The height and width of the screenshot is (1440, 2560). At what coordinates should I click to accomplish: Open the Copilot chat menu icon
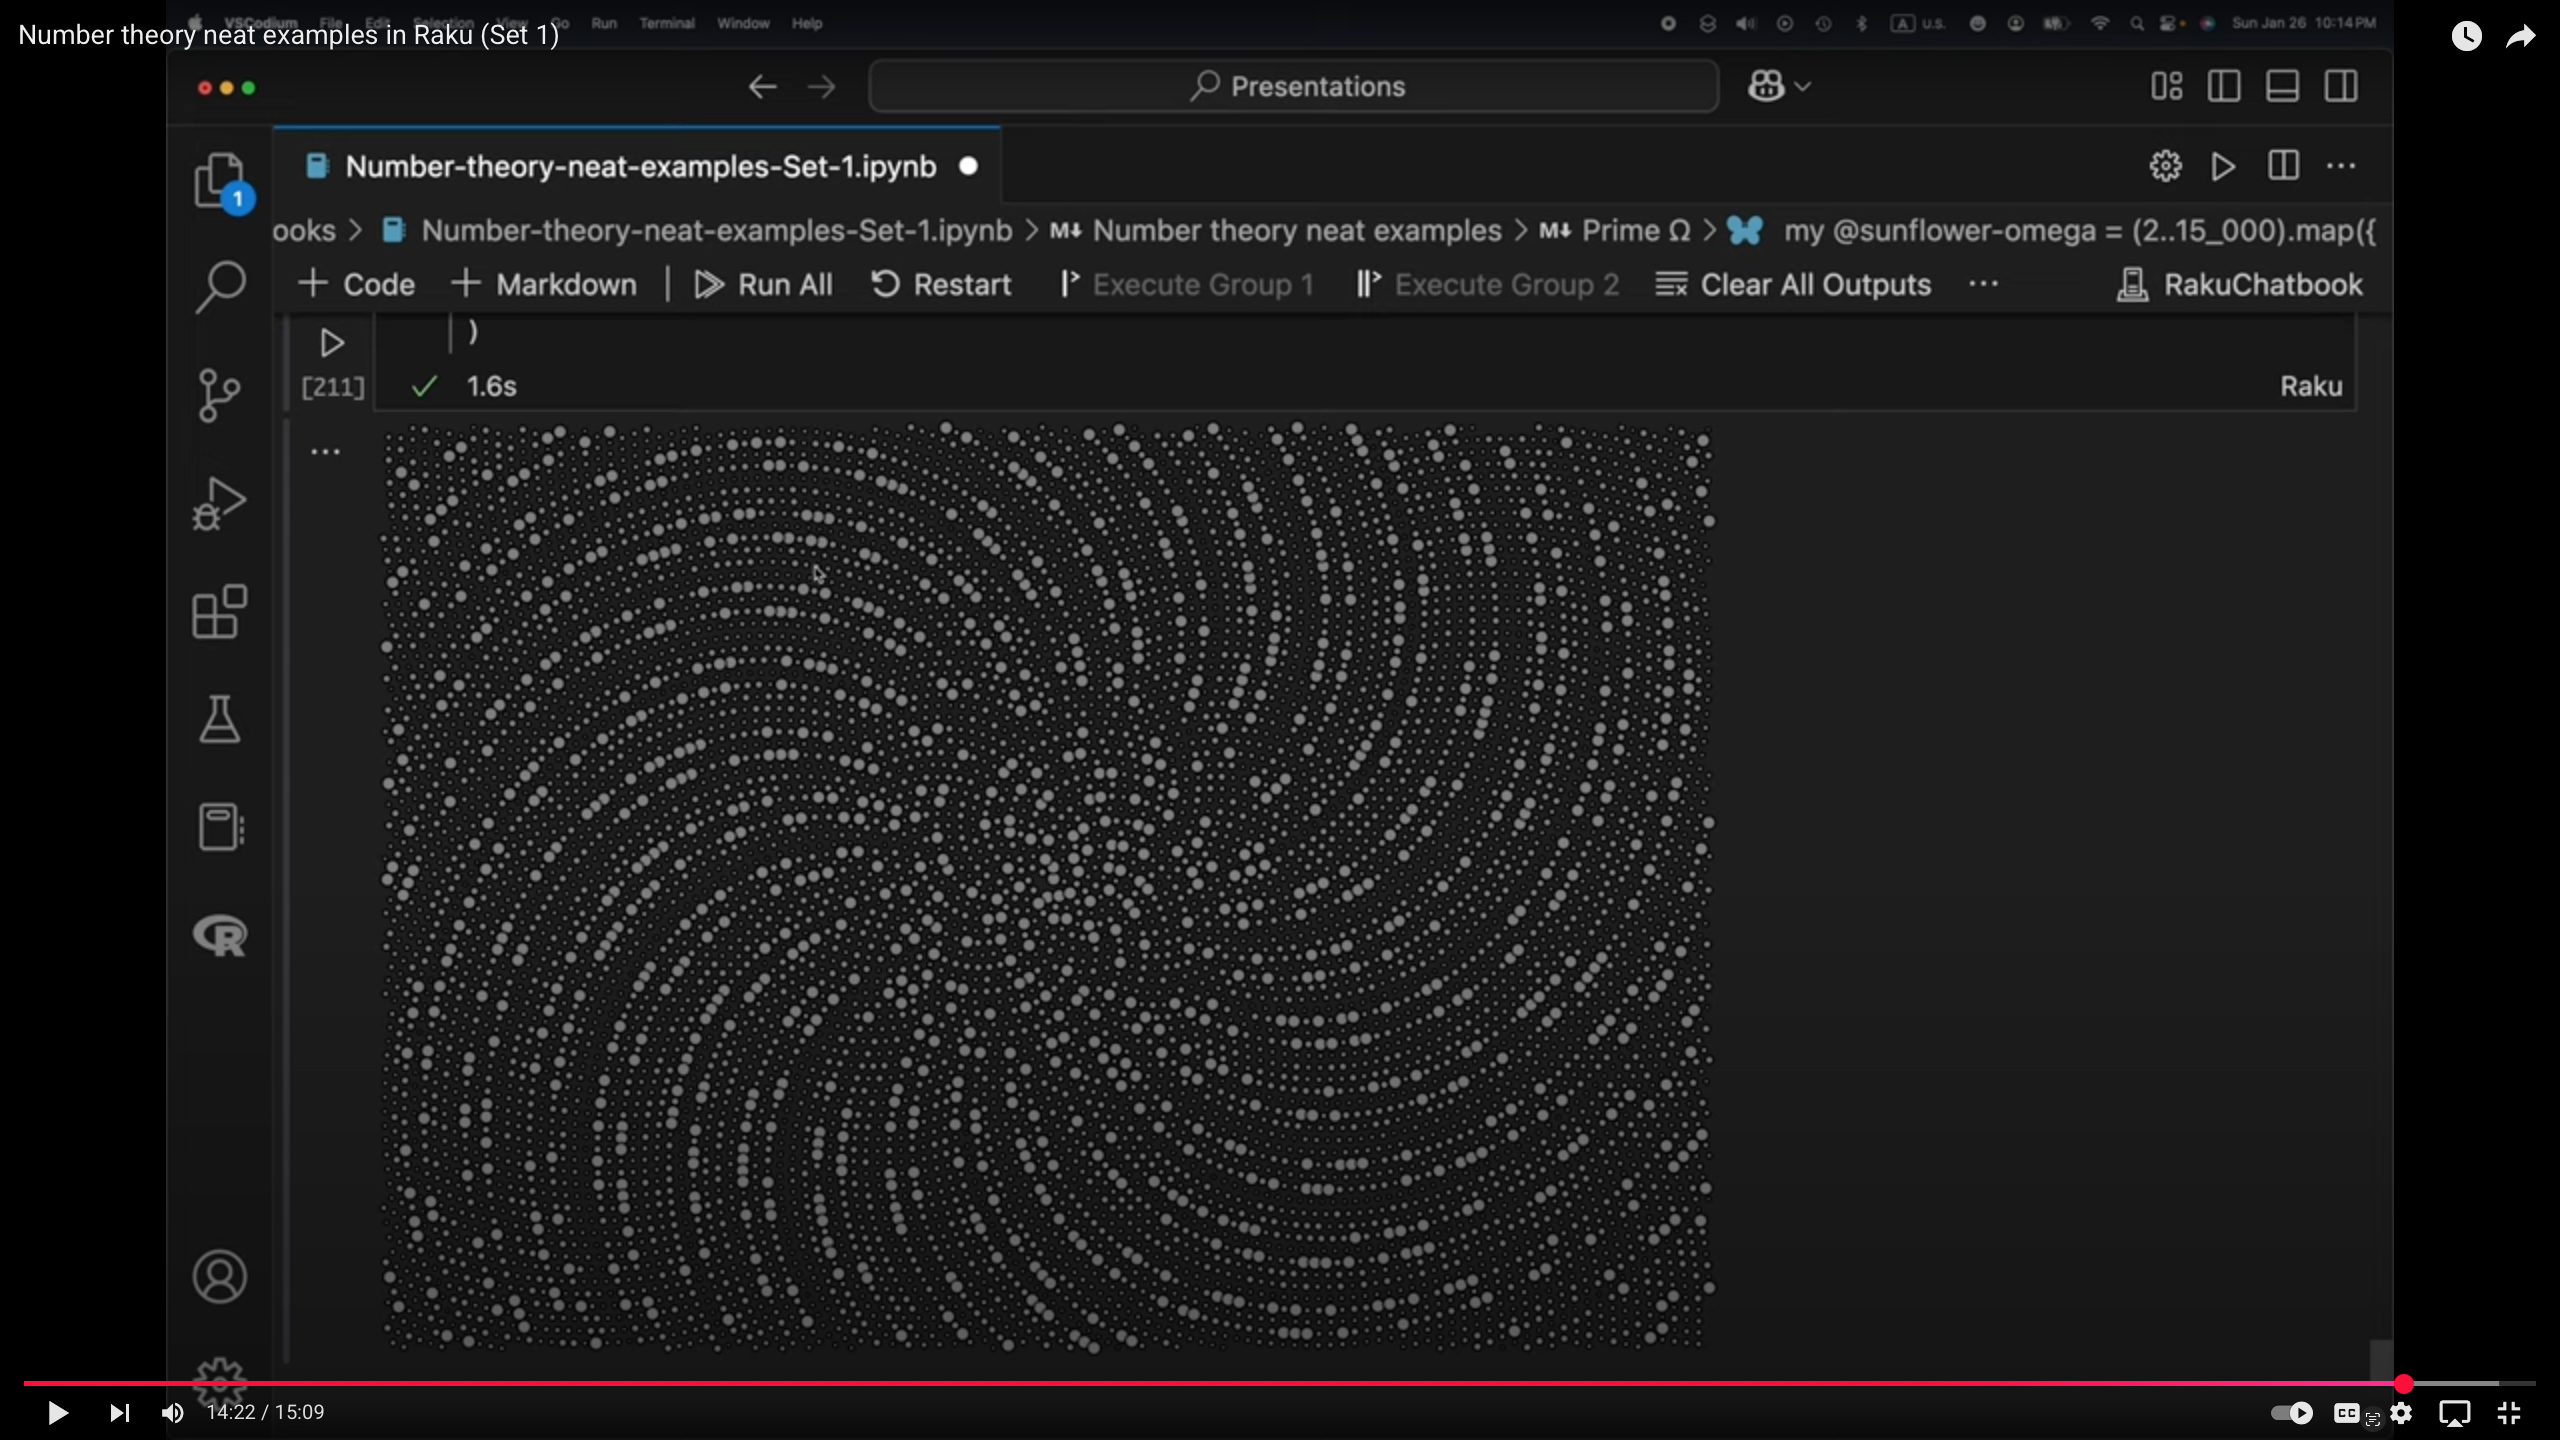coord(1778,87)
